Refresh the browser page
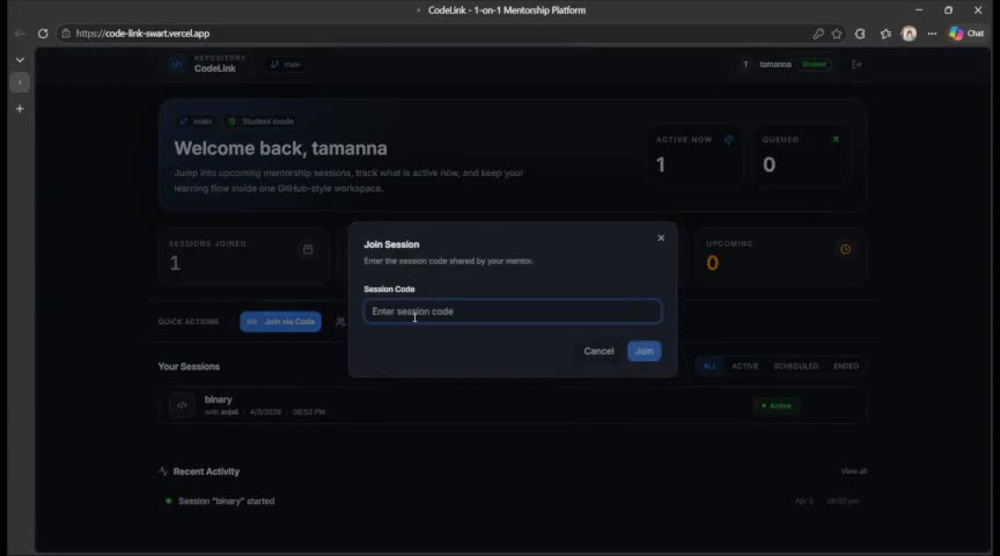The width and height of the screenshot is (1000, 556). [43, 33]
